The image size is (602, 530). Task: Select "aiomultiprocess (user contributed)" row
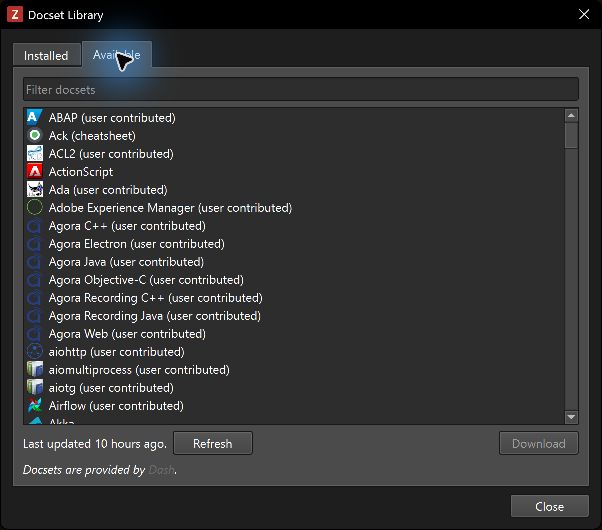coord(294,369)
